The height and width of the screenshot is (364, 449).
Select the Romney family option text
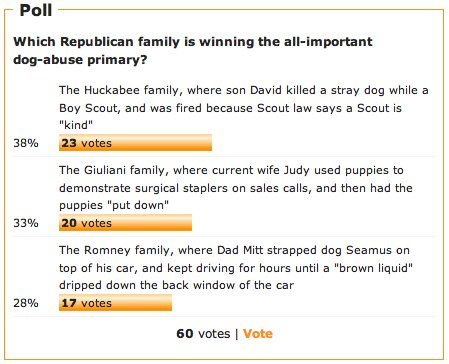pos(236,268)
